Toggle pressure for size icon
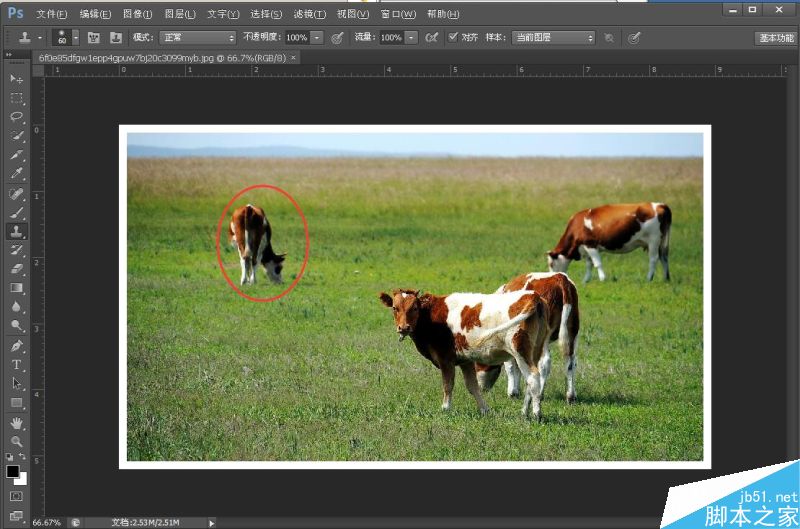800x529 pixels. click(634, 38)
